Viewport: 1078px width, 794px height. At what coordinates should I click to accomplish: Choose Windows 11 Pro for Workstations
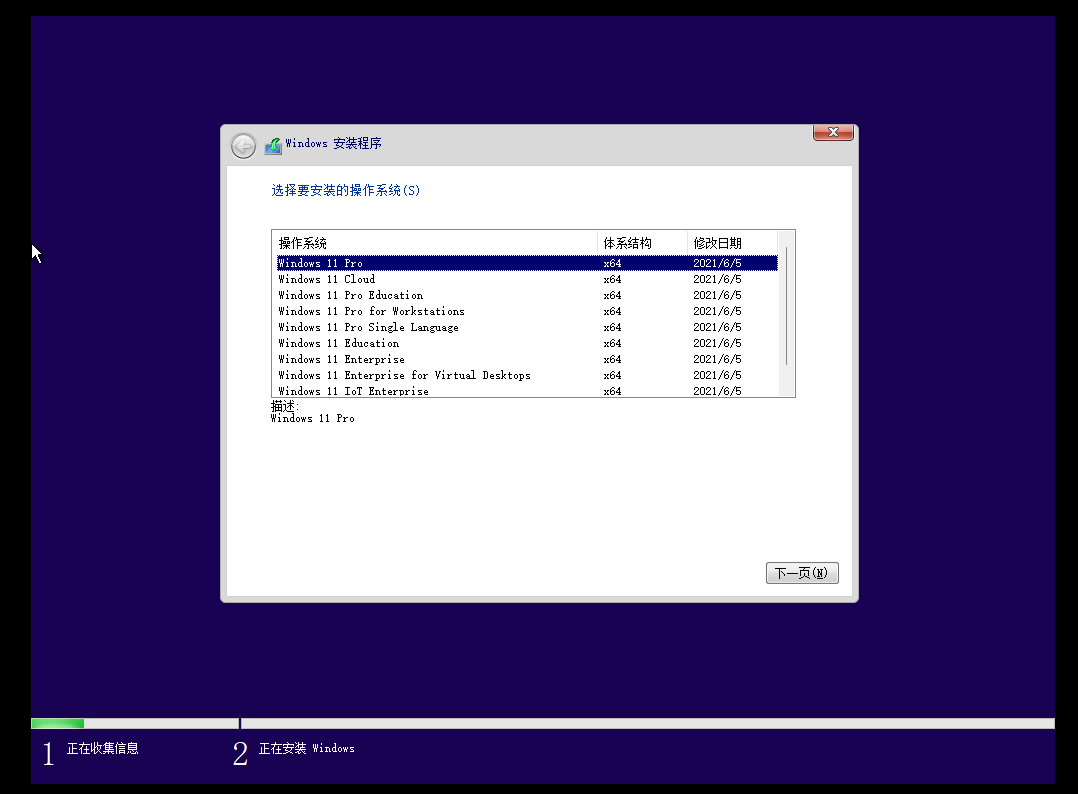tap(527, 311)
